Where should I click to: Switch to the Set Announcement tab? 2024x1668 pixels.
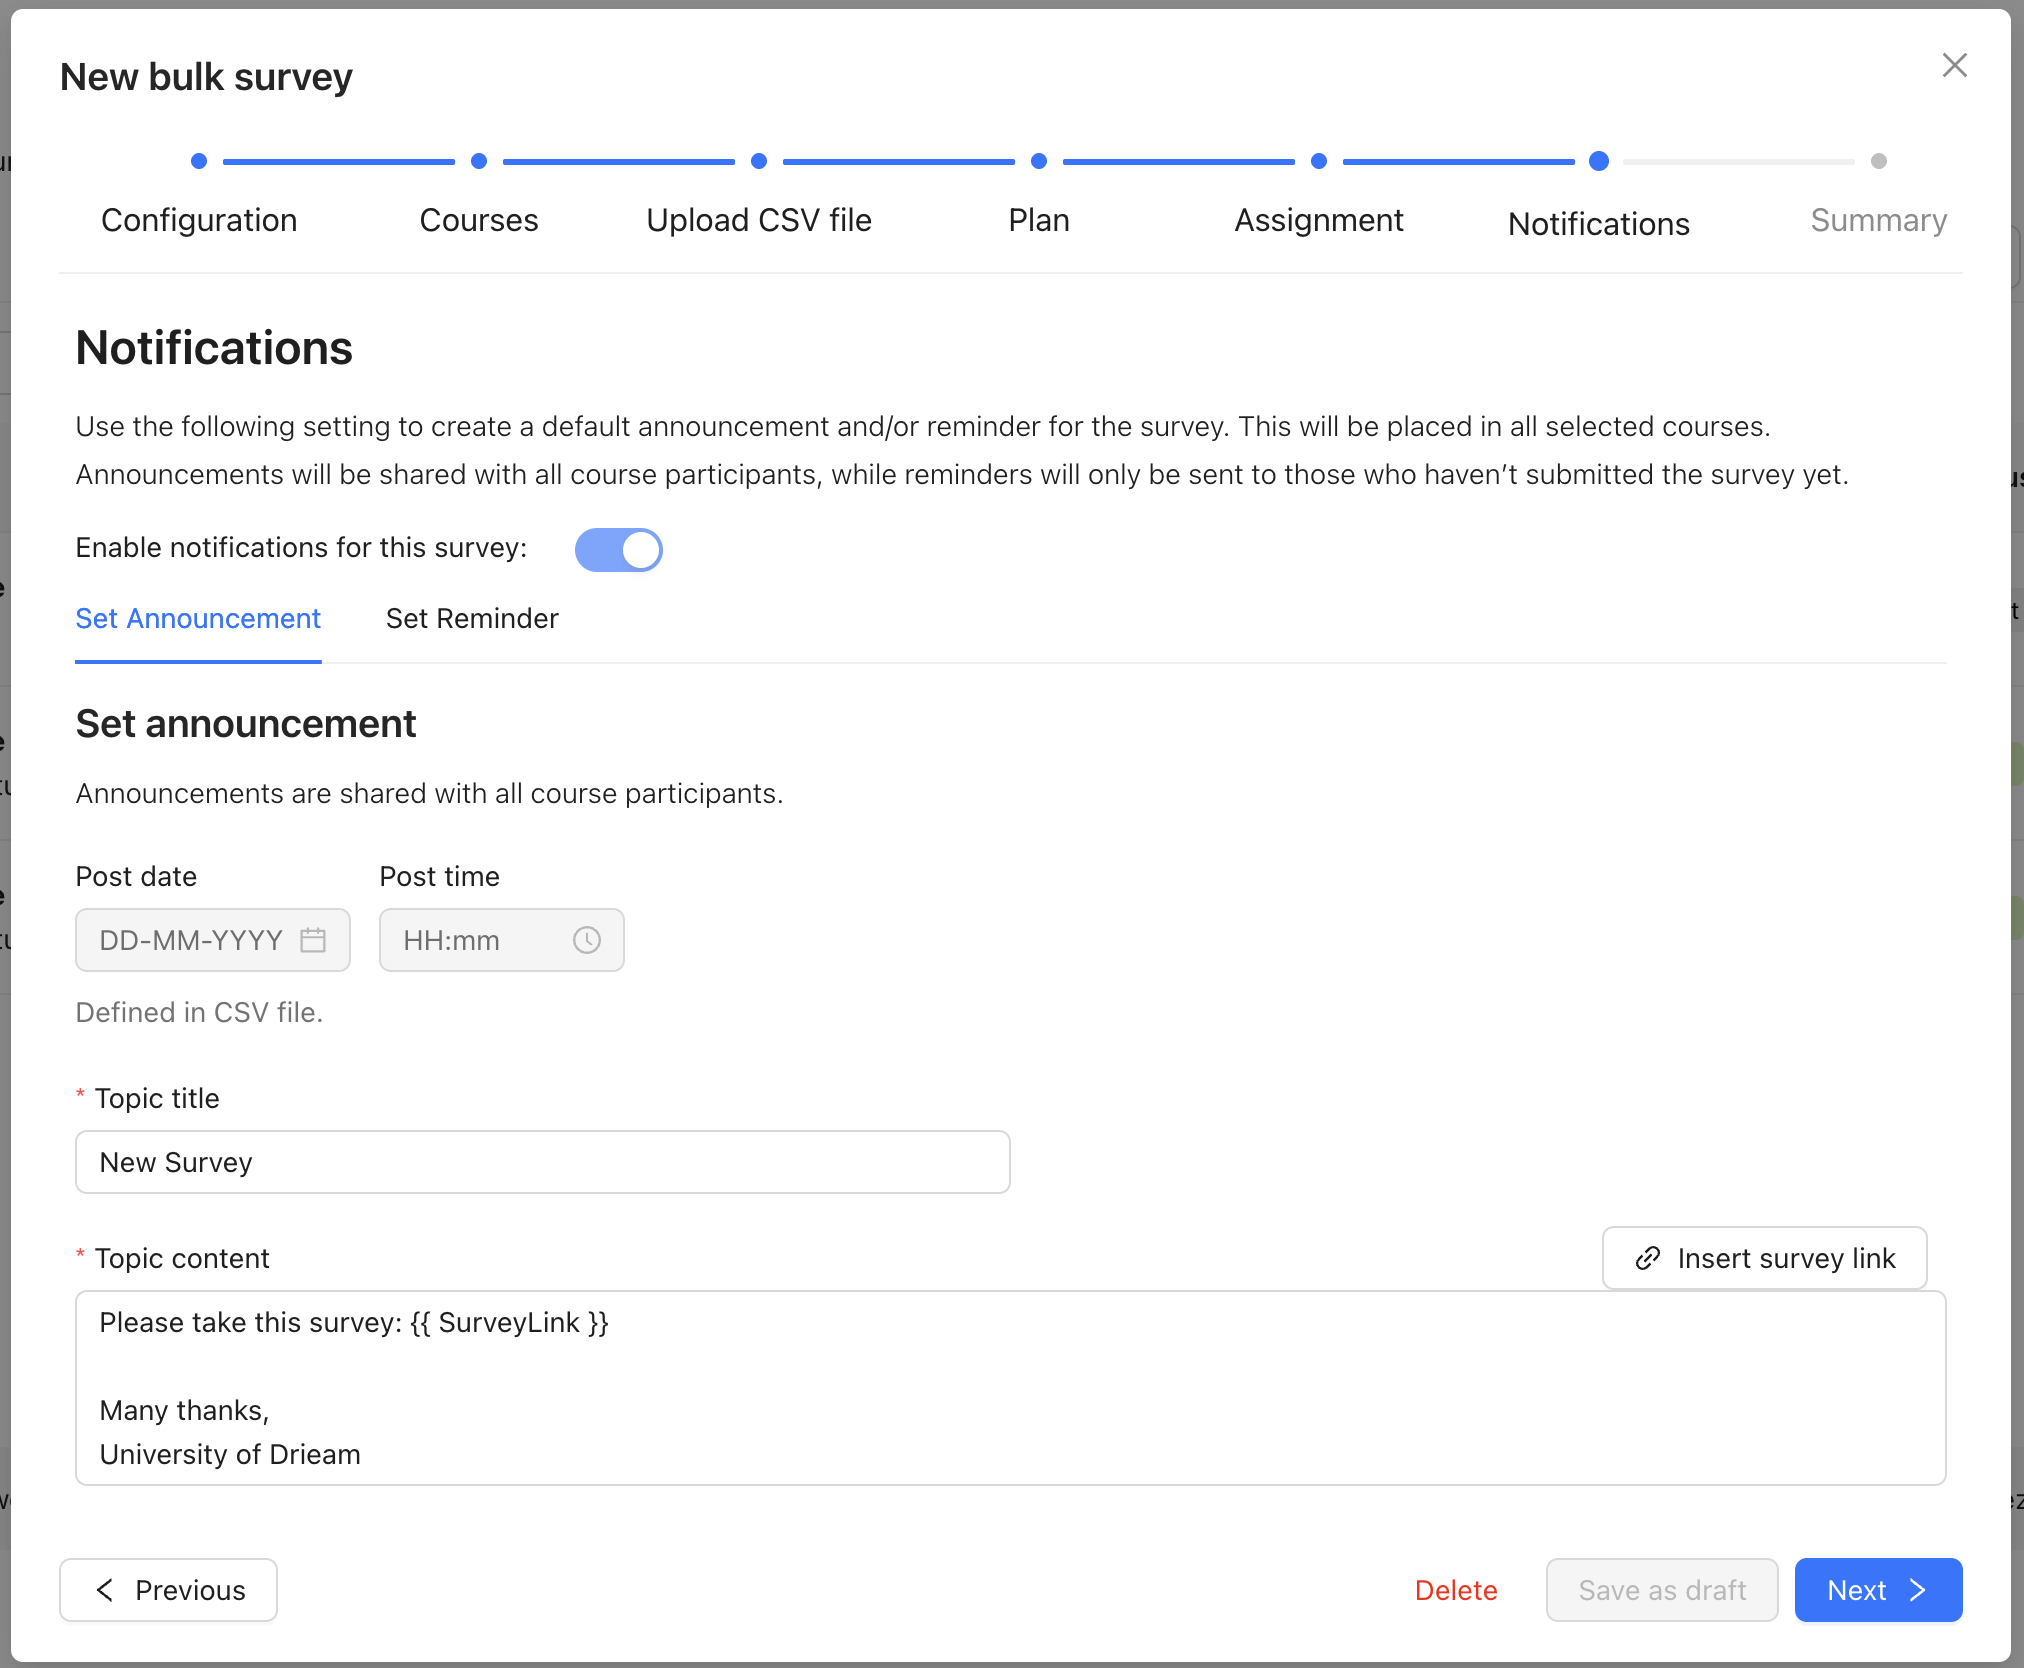(198, 619)
